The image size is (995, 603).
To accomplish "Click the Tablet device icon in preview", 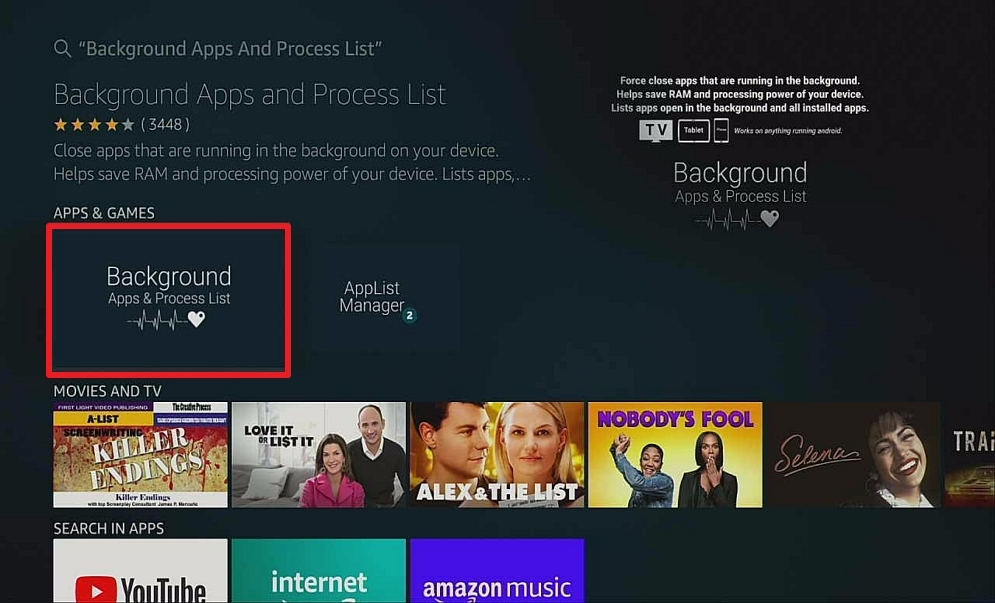I will [694, 130].
